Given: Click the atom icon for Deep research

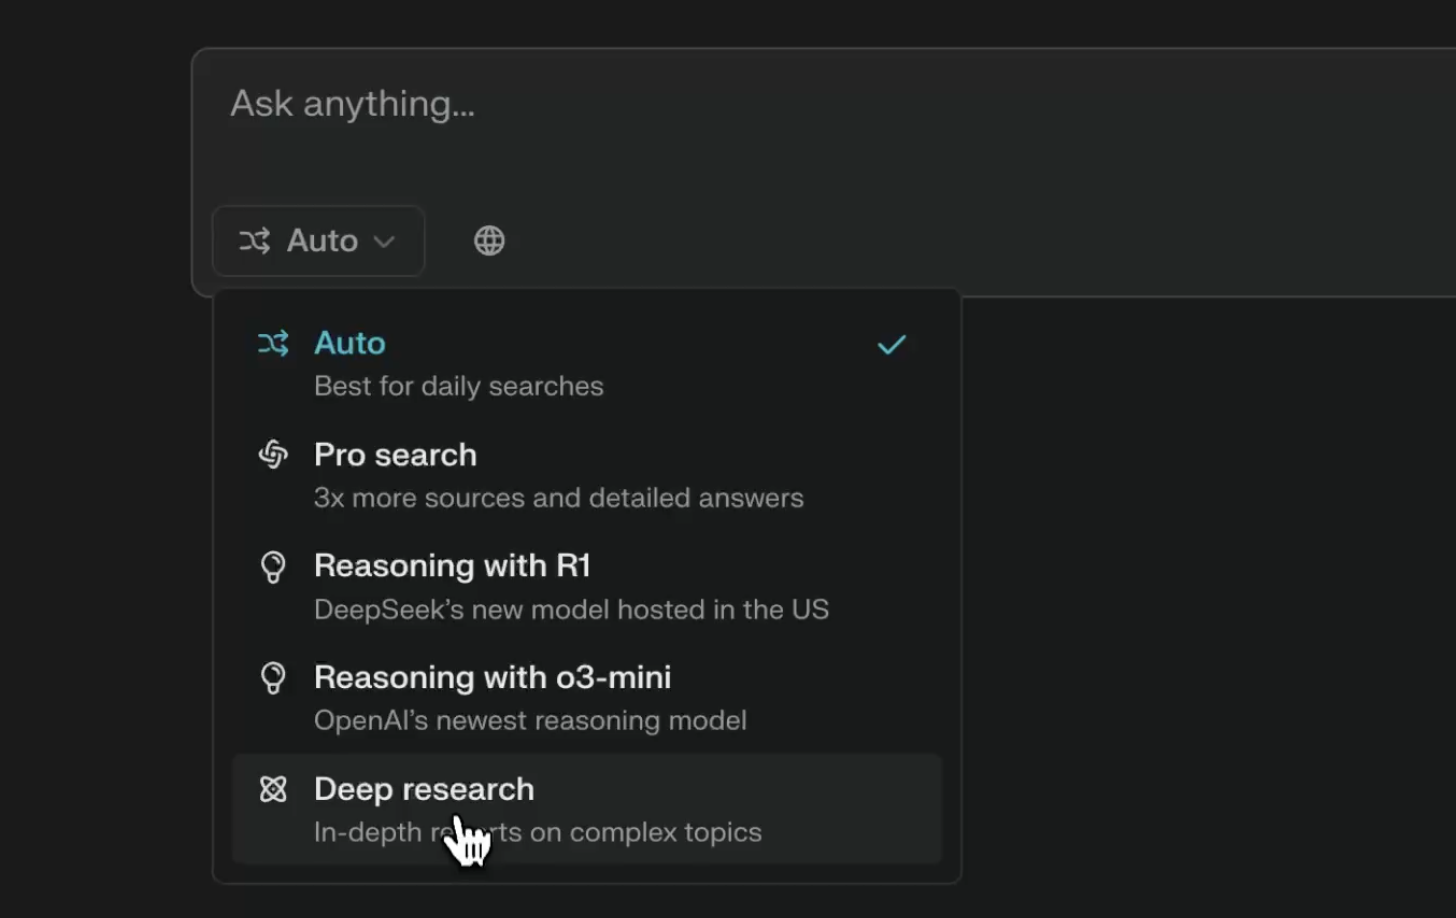Looking at the screenshot, I should pyautogui.click(x=273, y=789).
